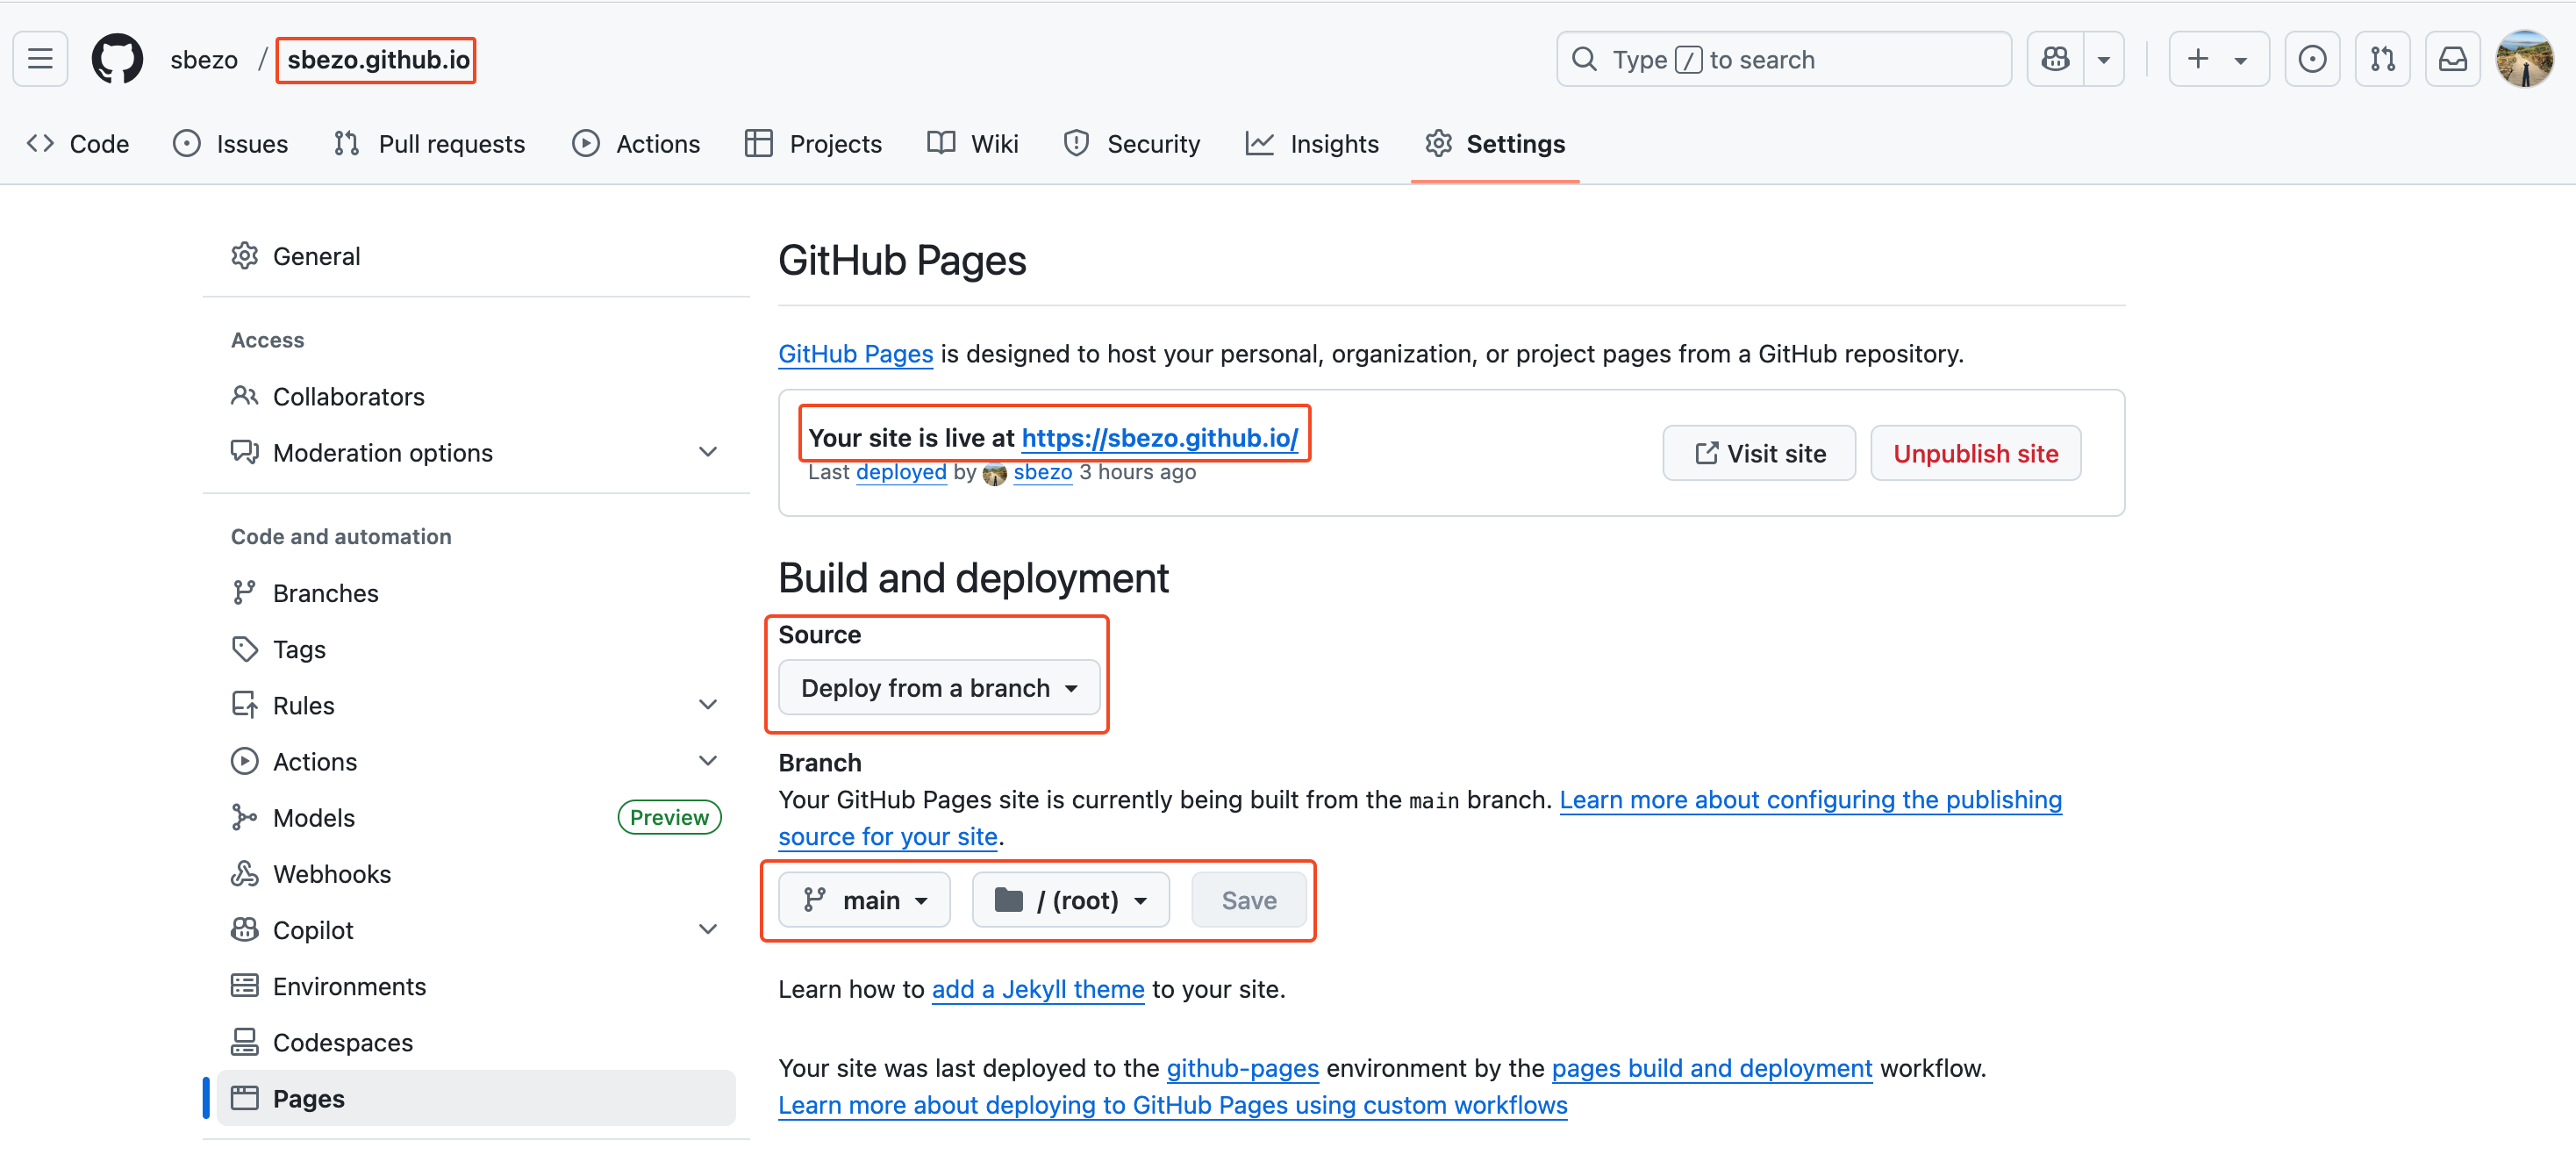Click the user profile avatar
Screen dimensions: 2576x1169
[2524, 59]
